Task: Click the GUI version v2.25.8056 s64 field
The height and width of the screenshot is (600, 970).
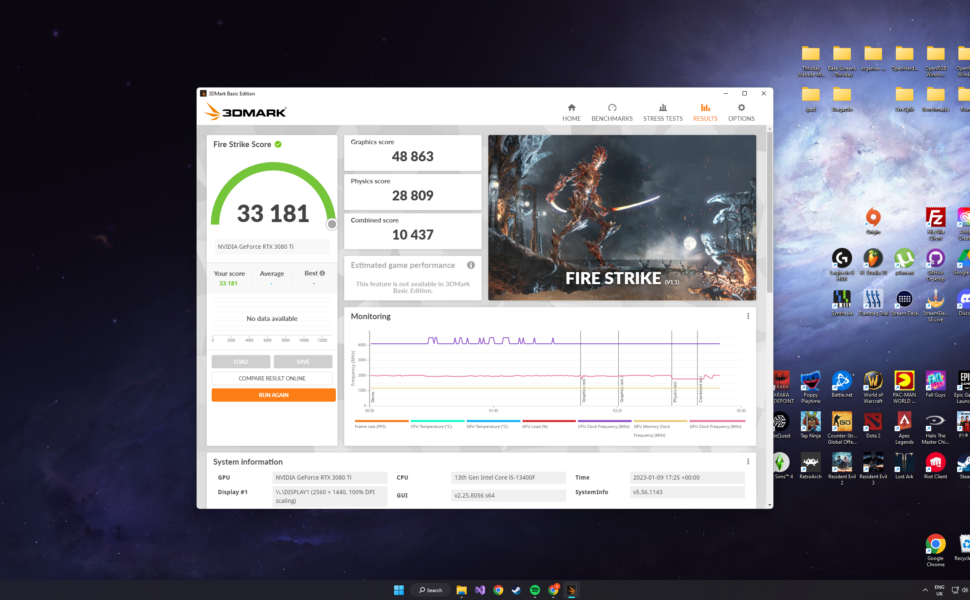Action: click(509, 495)
